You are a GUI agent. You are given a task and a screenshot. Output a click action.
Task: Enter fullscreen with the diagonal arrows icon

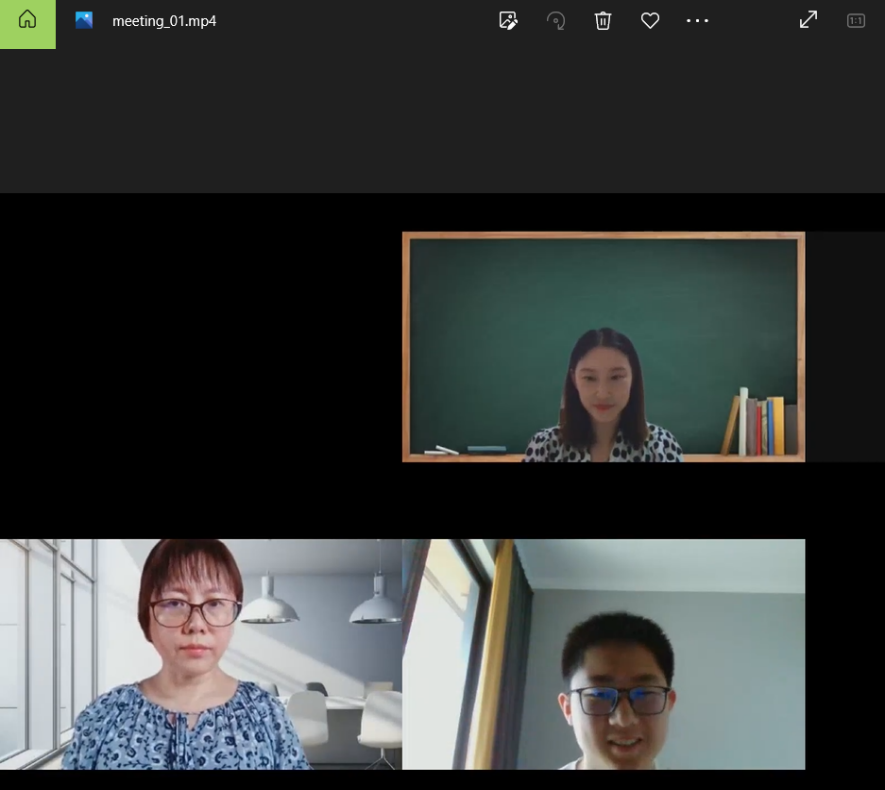click(x=808, y=20)
